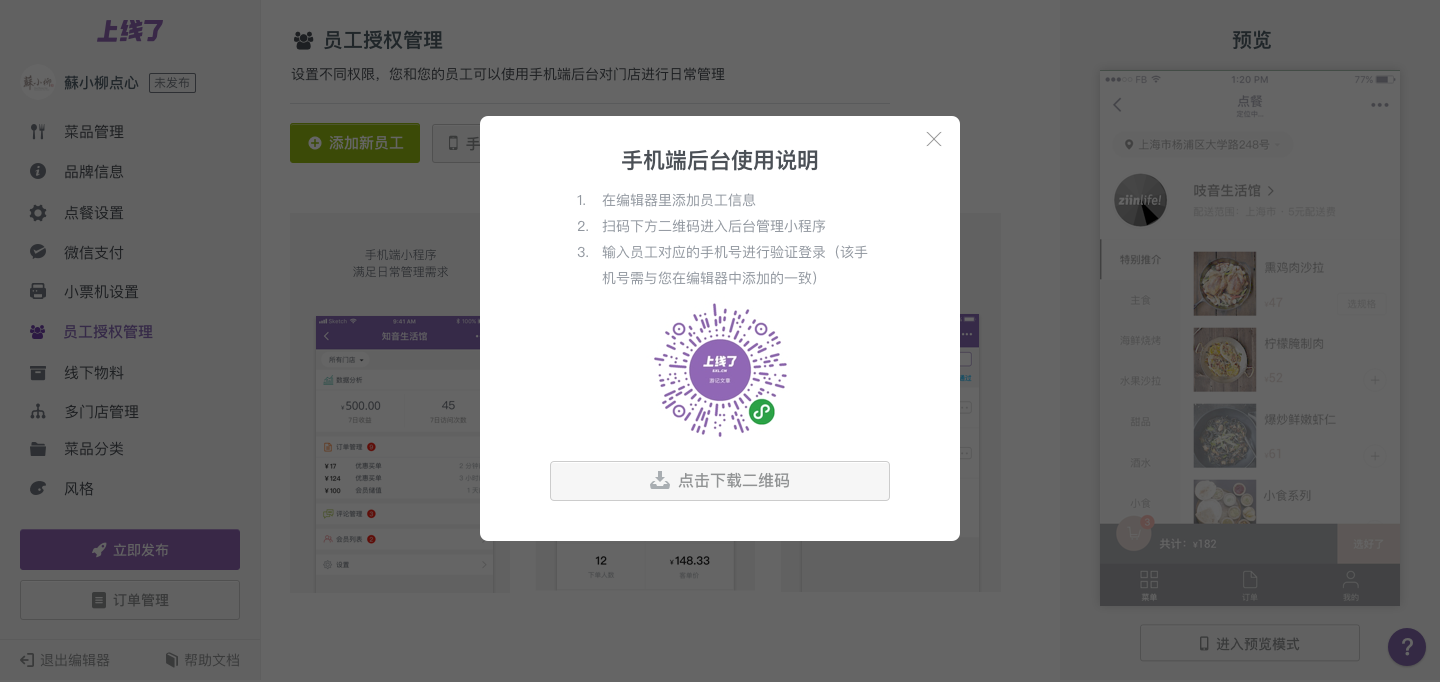Open 线下物料 in the sidebar

tap(94, 373)
